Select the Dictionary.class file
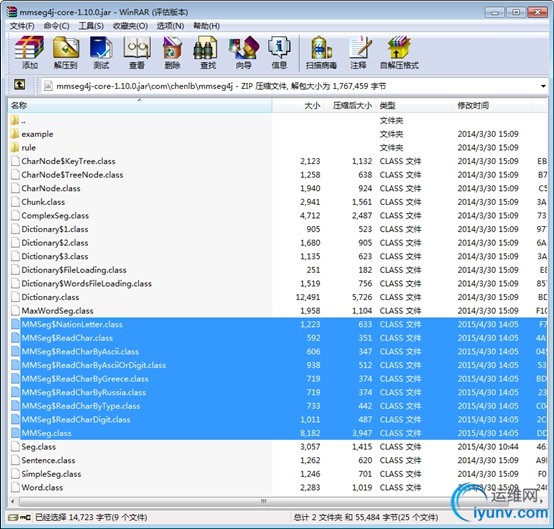This screenshot has width=554, height=529. (50, 297)
